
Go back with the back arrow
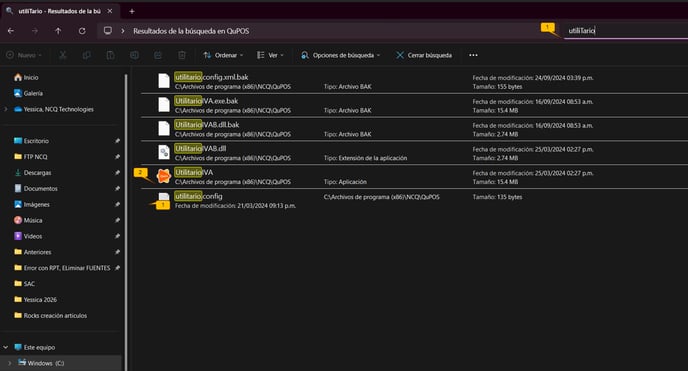point(11,31)
